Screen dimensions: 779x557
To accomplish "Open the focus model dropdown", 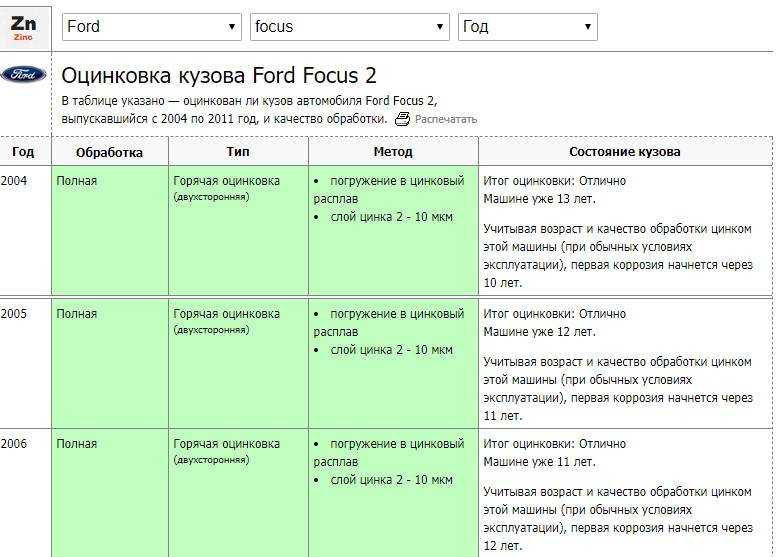I will pos(350,27).
